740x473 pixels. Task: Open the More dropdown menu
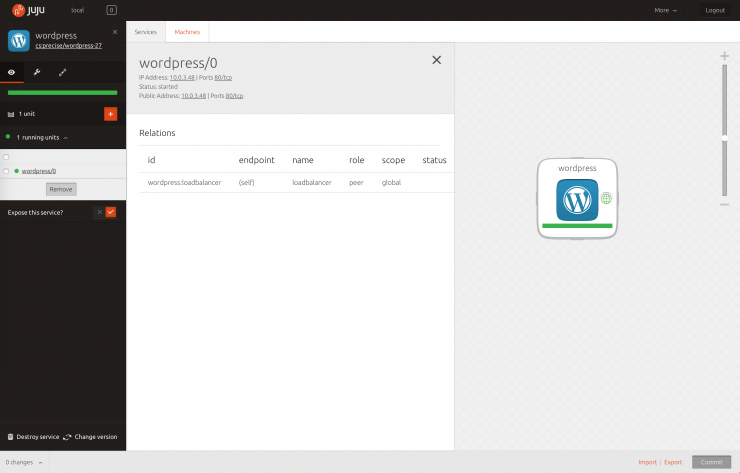(x=665, y=10)
